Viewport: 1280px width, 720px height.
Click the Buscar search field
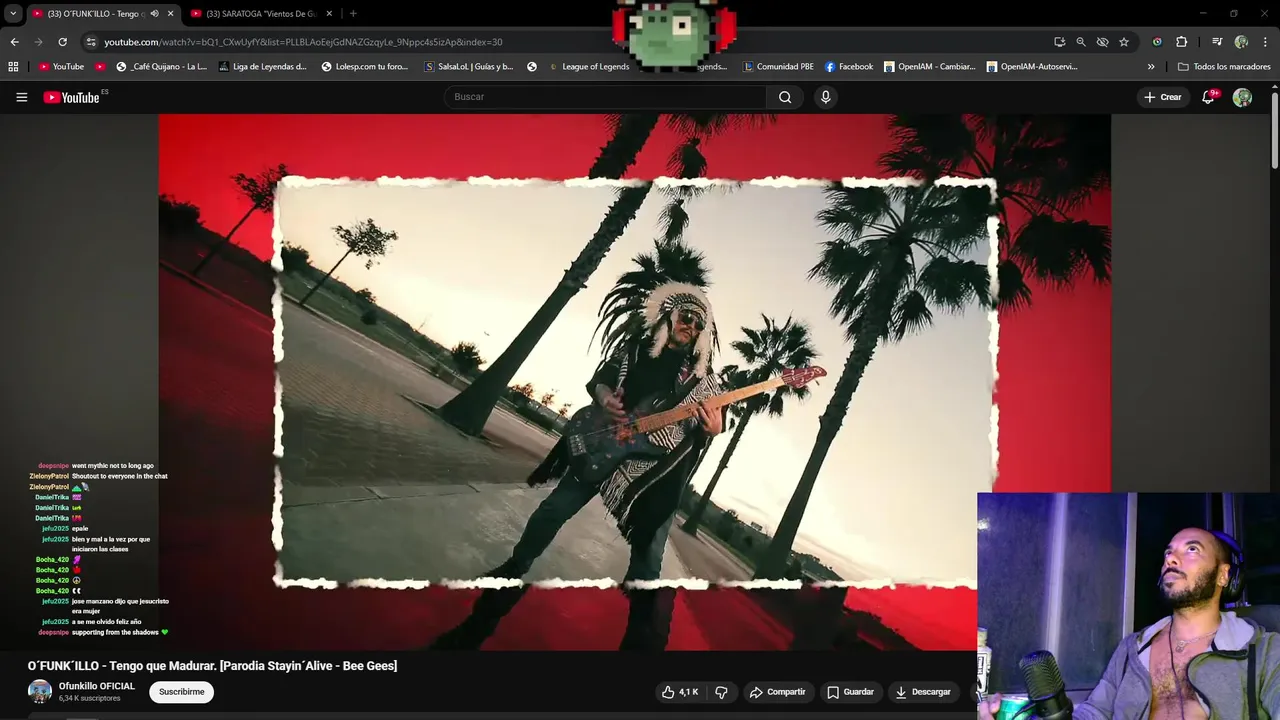pyautogui.click(x=604, y=97)
